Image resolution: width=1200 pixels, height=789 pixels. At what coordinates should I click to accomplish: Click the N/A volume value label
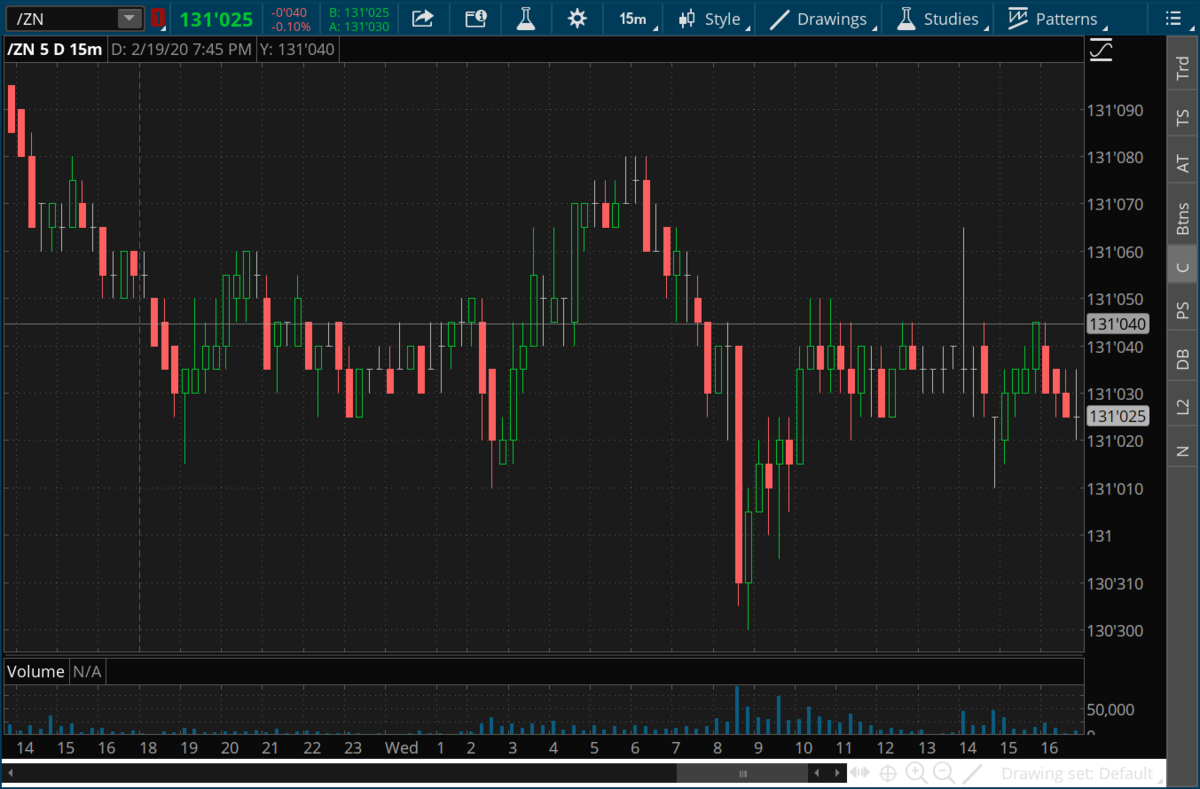88,672
